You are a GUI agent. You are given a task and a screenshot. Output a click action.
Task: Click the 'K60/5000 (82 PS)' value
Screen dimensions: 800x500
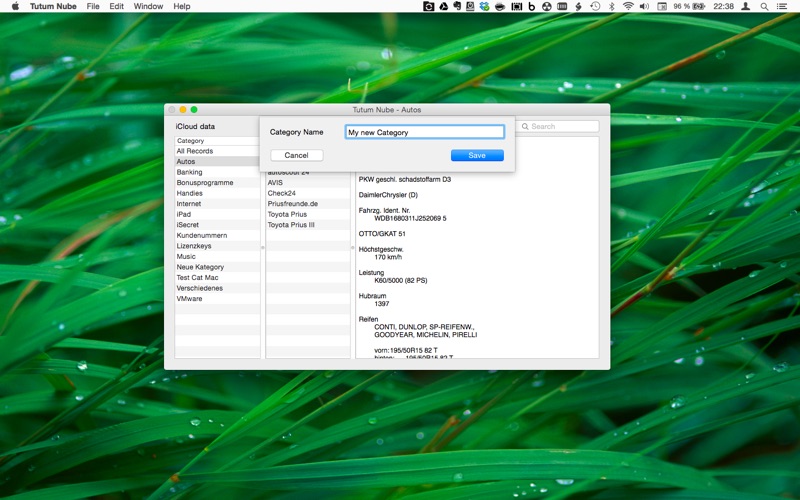pyautogui.click(x=401, y=281)
